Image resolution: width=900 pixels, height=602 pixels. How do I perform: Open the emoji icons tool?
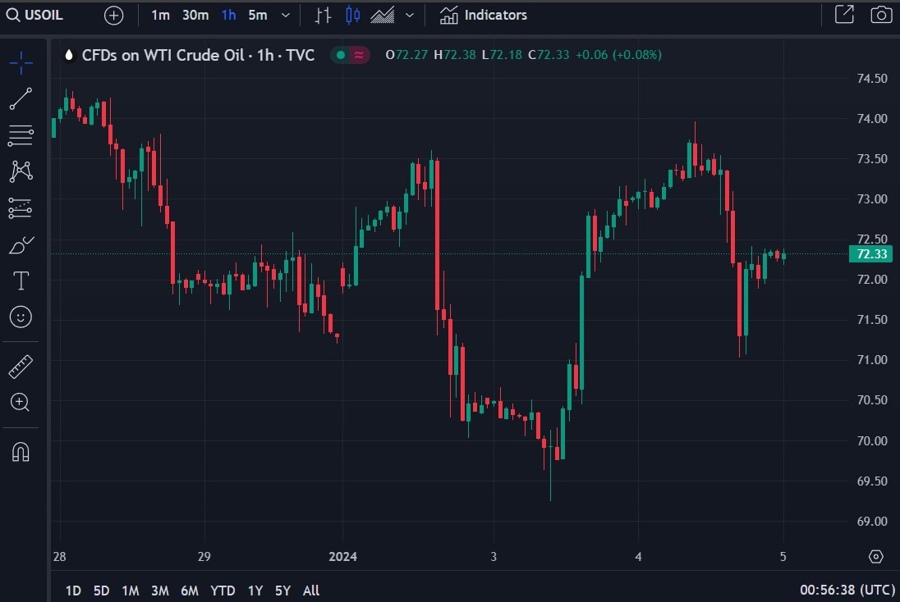click(x=21, y=317)
